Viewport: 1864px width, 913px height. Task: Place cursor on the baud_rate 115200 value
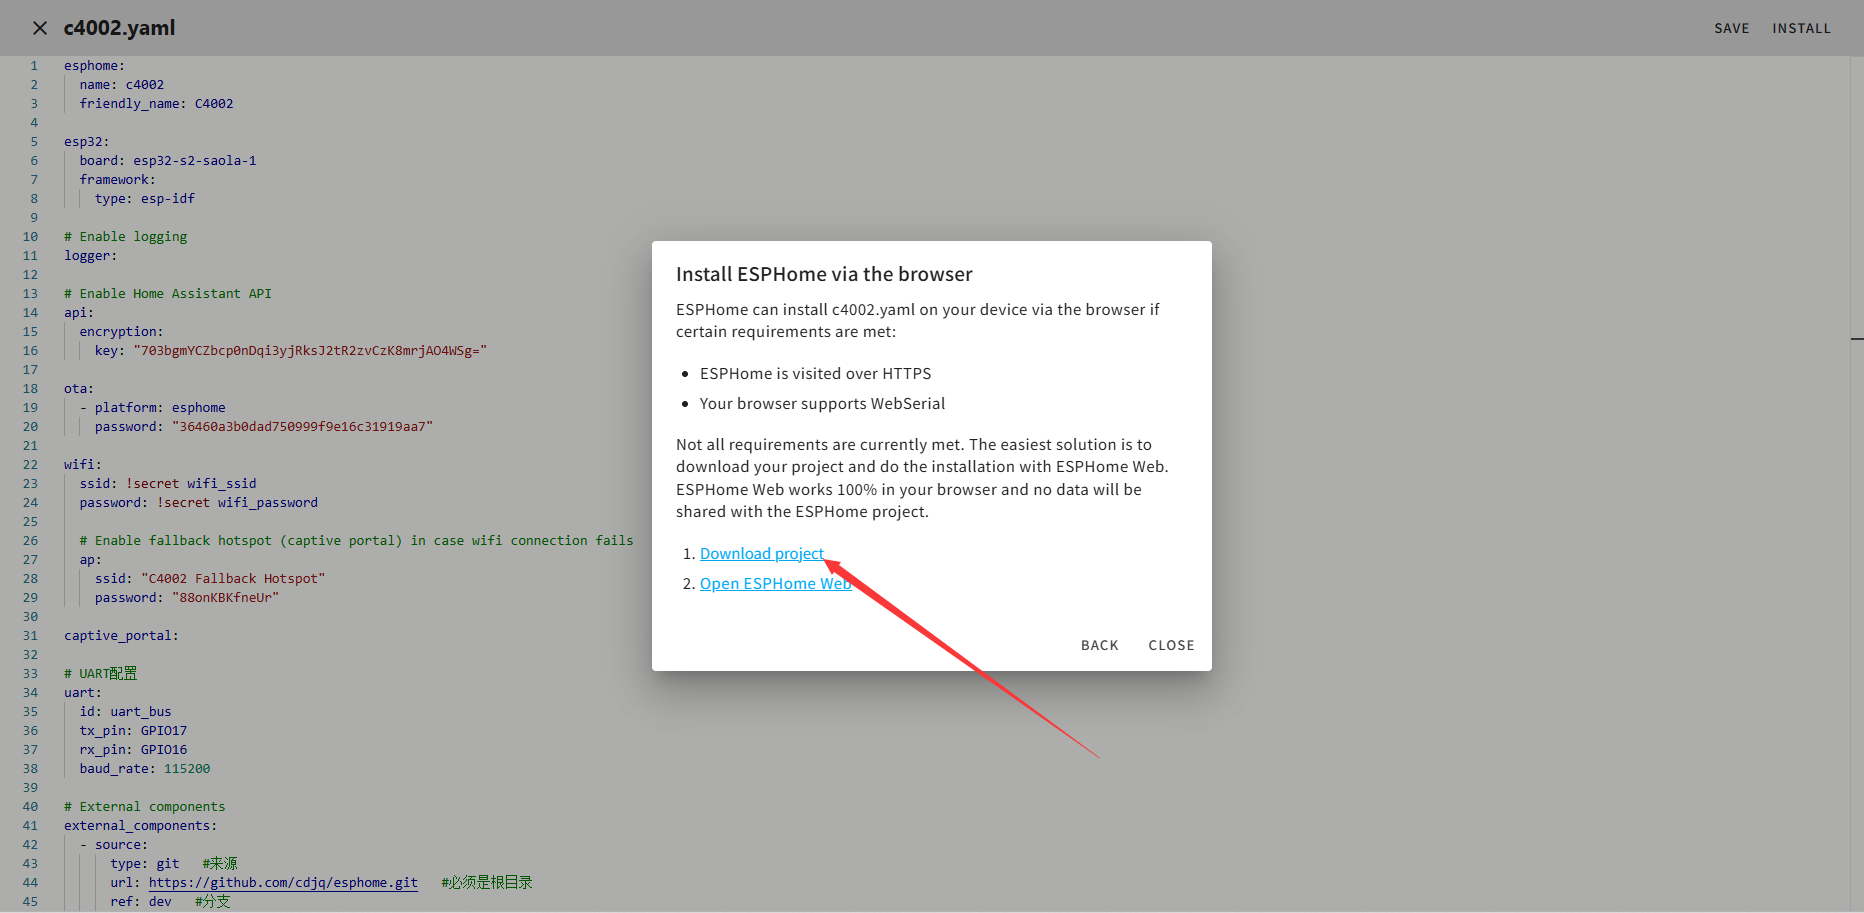coord(187,769)
